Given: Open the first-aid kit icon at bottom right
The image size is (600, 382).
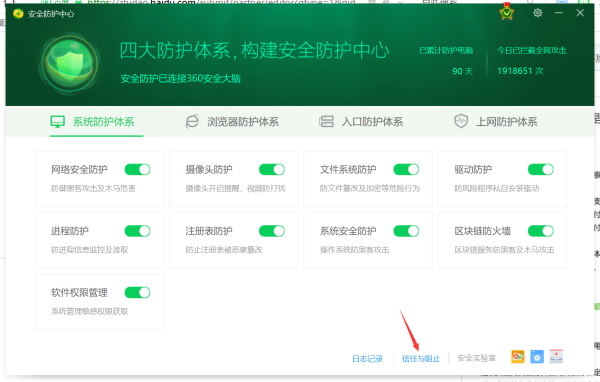Looking at the screenshot, I should pyautogui.click(x=556, y=356).
